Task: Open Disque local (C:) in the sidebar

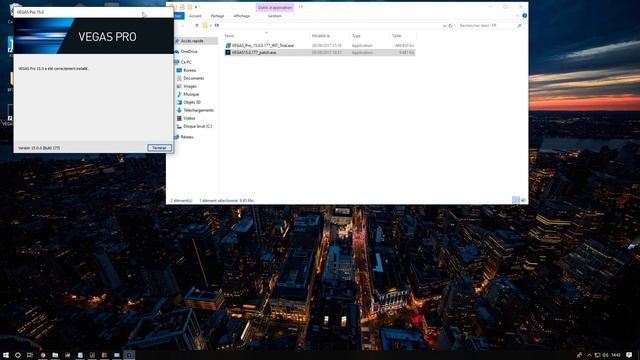Action: tap(198, 126)
